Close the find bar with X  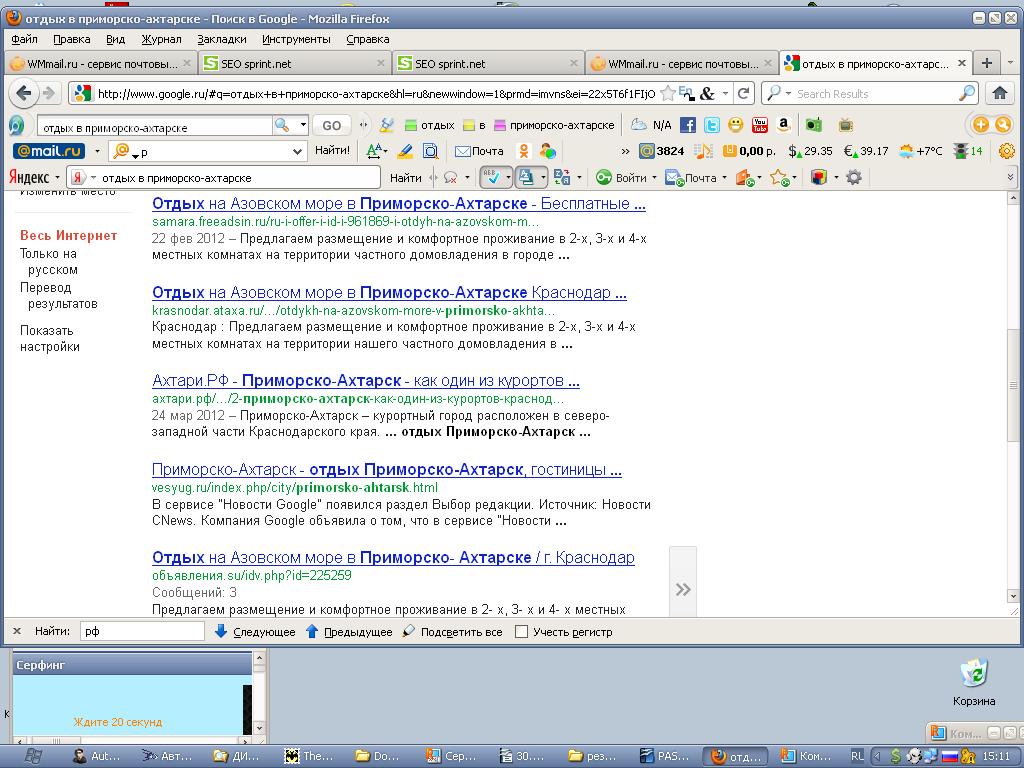pyautogui.click(x=17, y=632)
